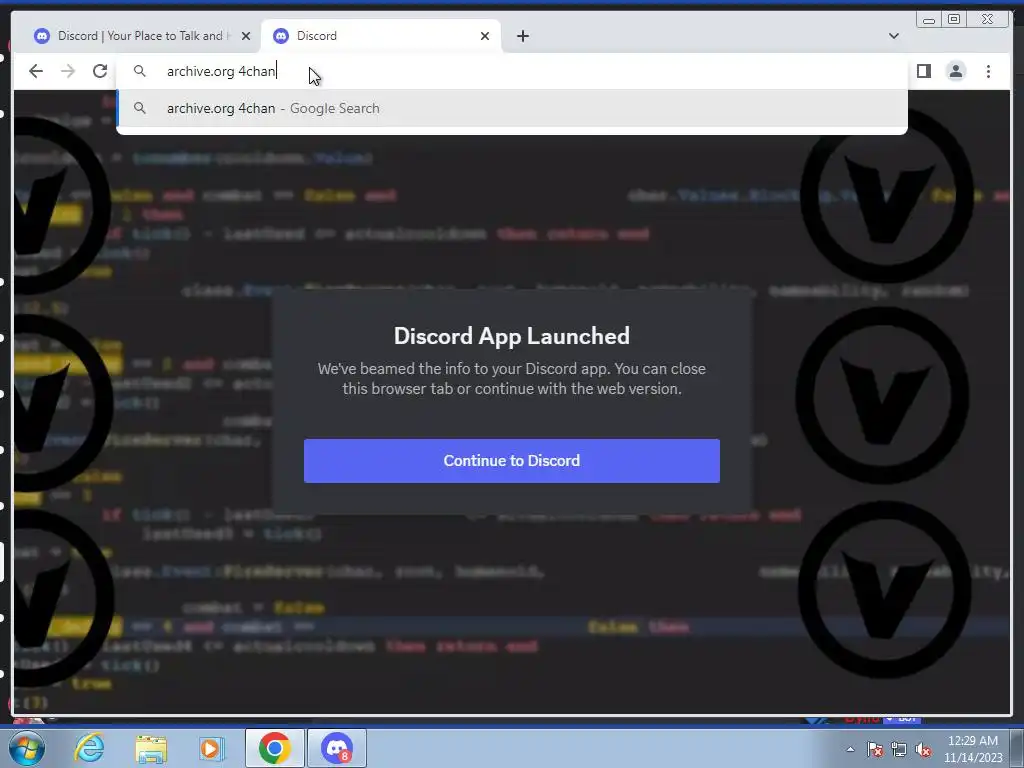Click the address bar containing 'archive.org 4chan'
Image resolution: width=1024 pixels, height=768 pixels.
(x=513, y=71)
